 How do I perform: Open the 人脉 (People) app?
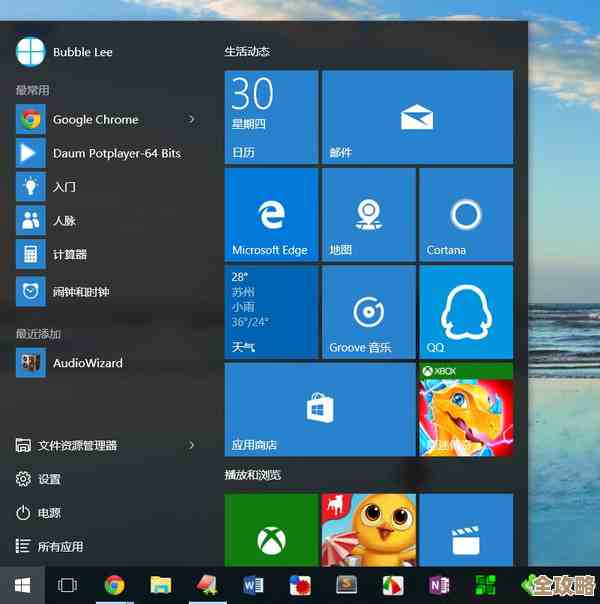(107, 221)
